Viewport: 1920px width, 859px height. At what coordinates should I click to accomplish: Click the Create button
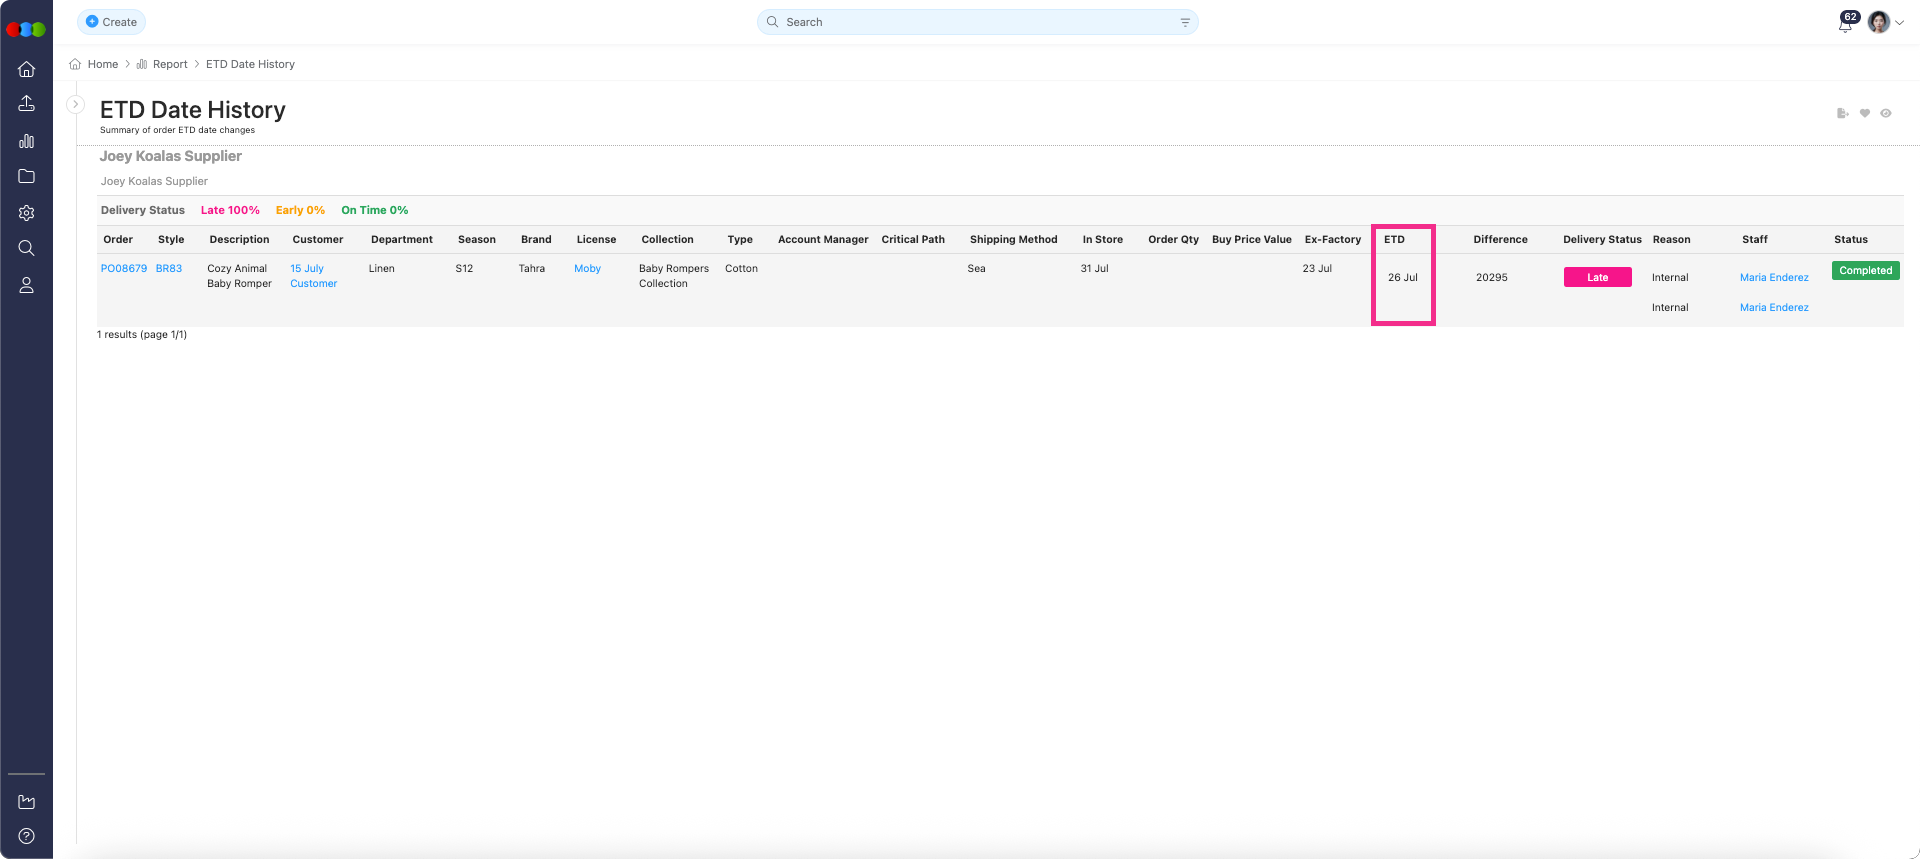pos(111,22)
